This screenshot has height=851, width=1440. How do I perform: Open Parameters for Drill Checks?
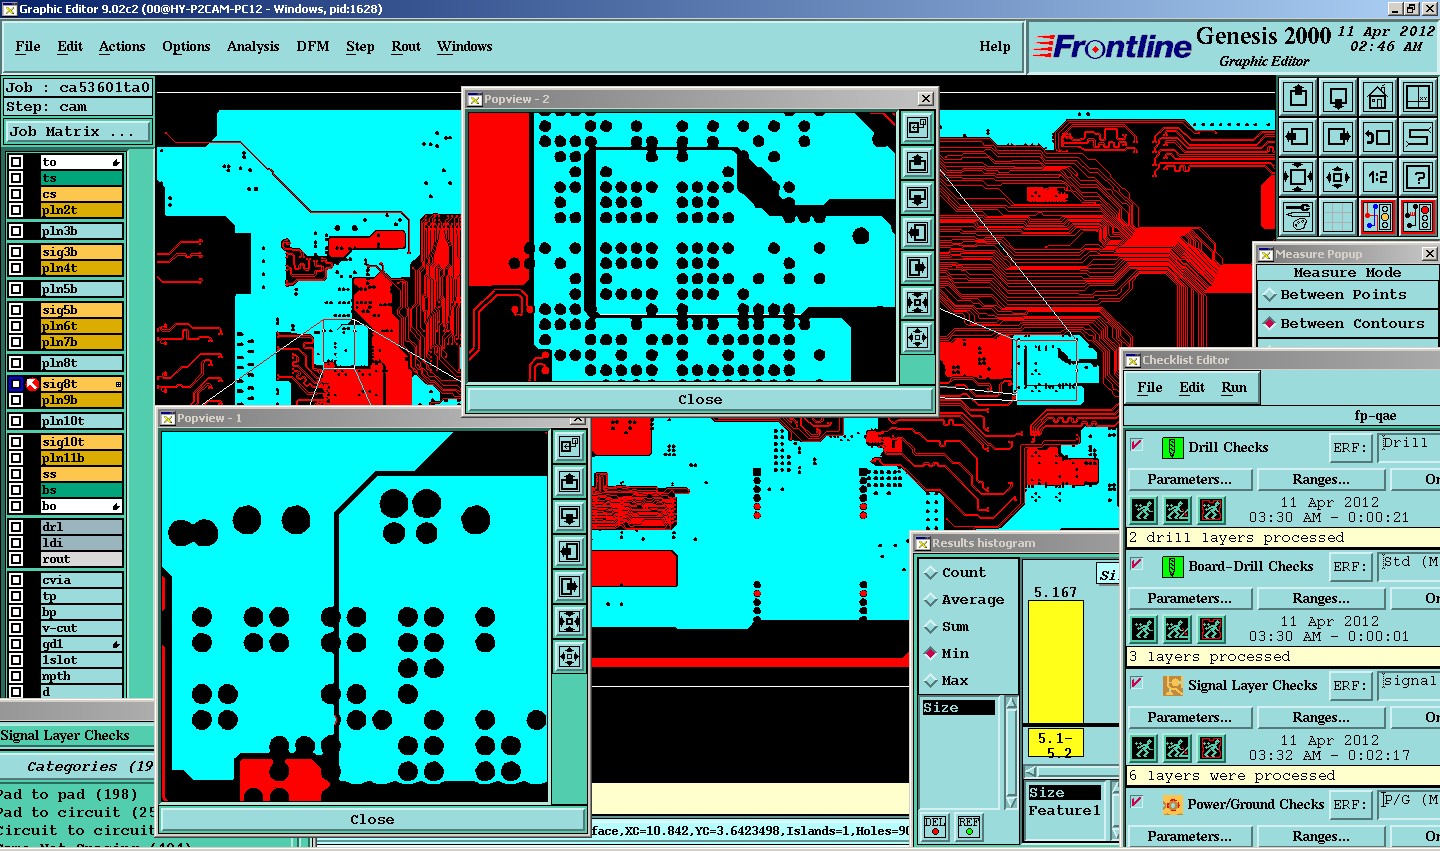click(1189, 479)
